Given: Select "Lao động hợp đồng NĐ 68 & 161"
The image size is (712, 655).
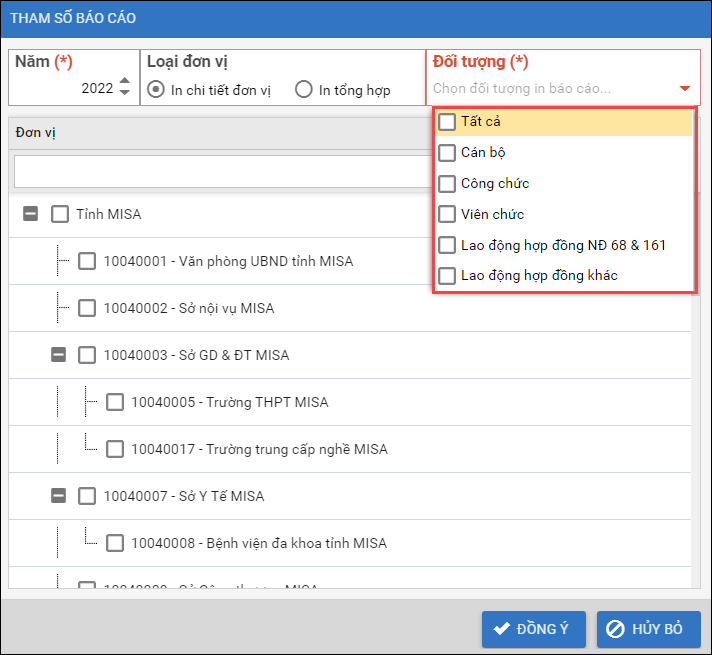Looking at the screenshot, I should click(447, 245).
